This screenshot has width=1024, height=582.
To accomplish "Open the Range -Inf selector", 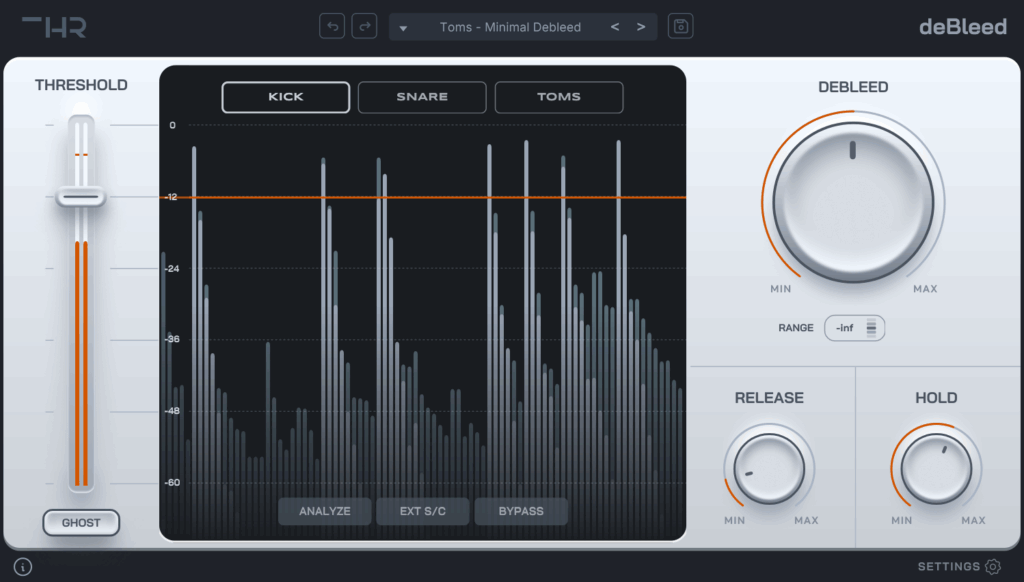I will (855, 327).
